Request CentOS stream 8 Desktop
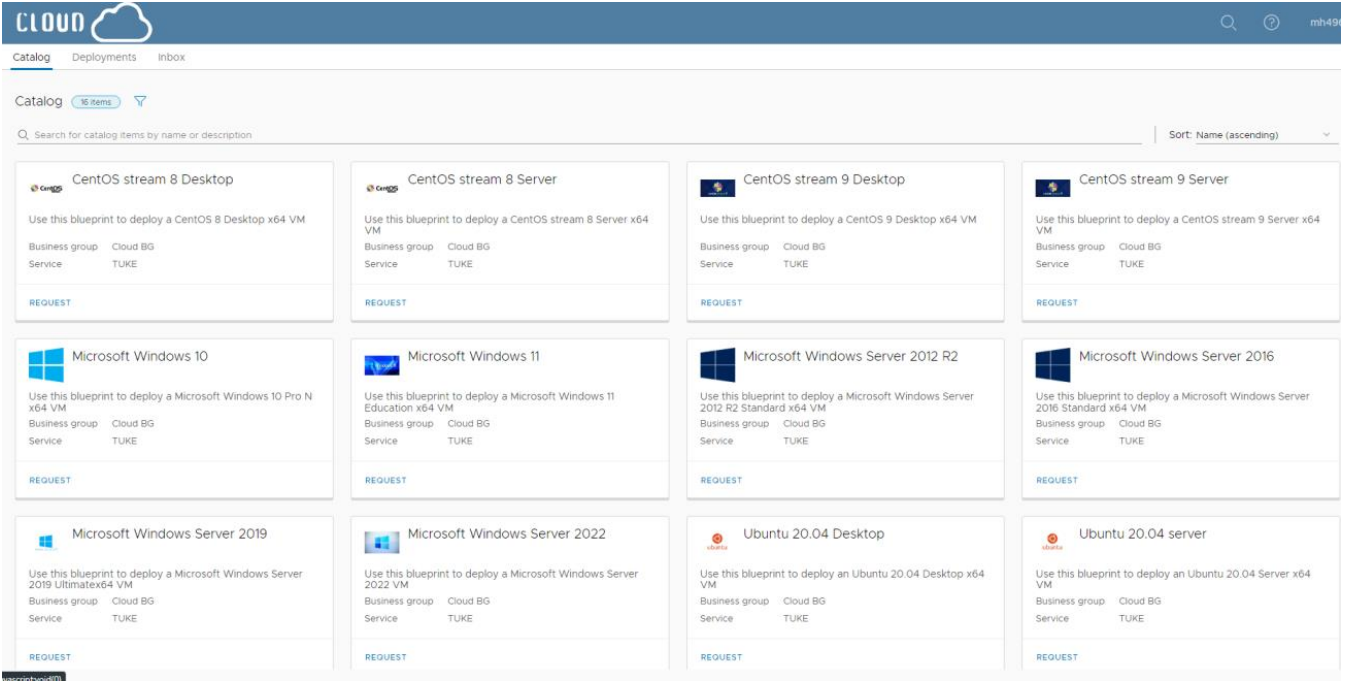1346x684 pixels. 50,303
